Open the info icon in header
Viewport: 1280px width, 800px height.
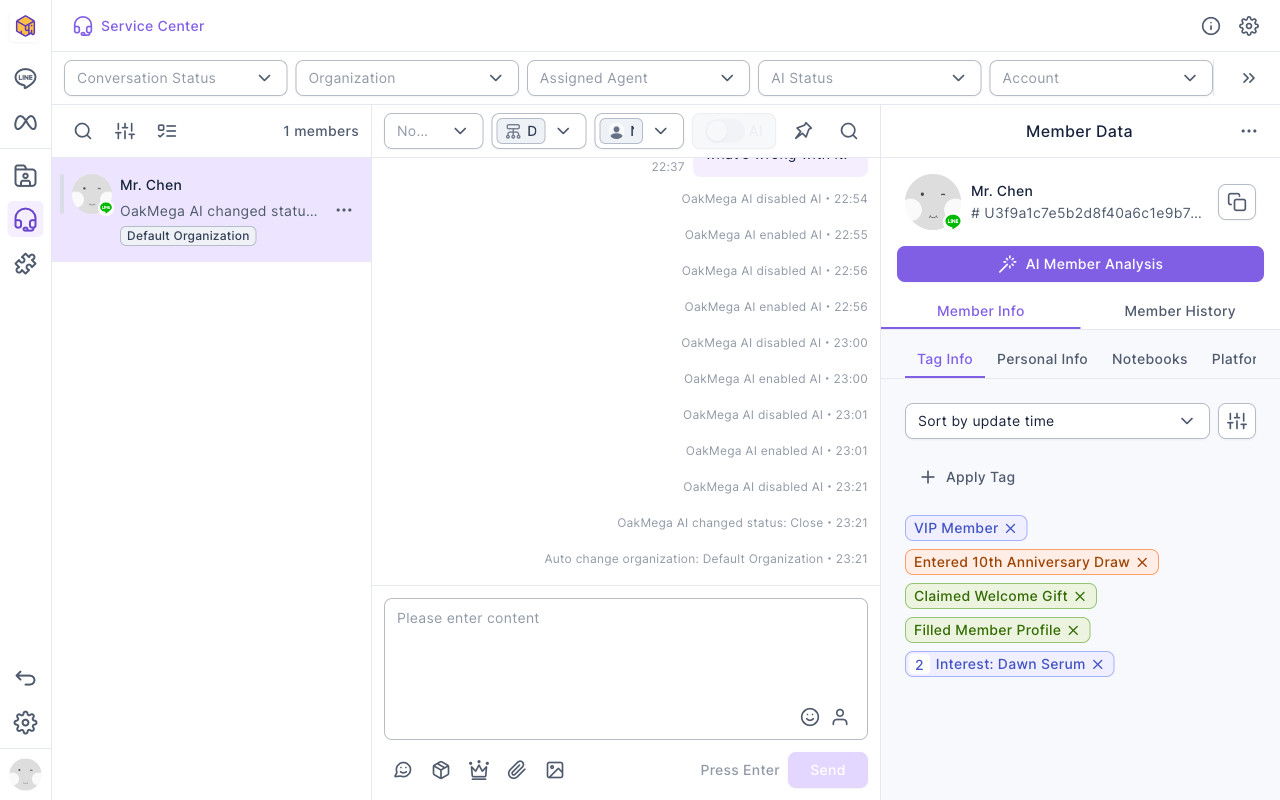pos(1211,26)
